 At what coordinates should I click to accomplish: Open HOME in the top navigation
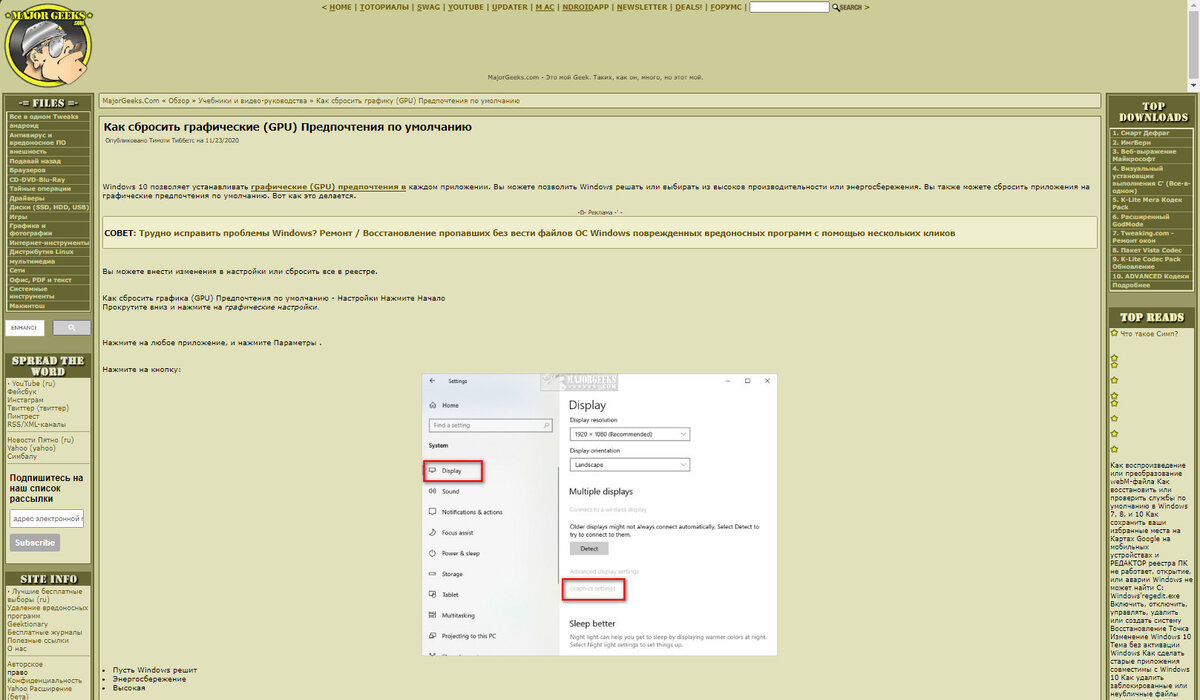pyautogui.click(x=340, y=7)
